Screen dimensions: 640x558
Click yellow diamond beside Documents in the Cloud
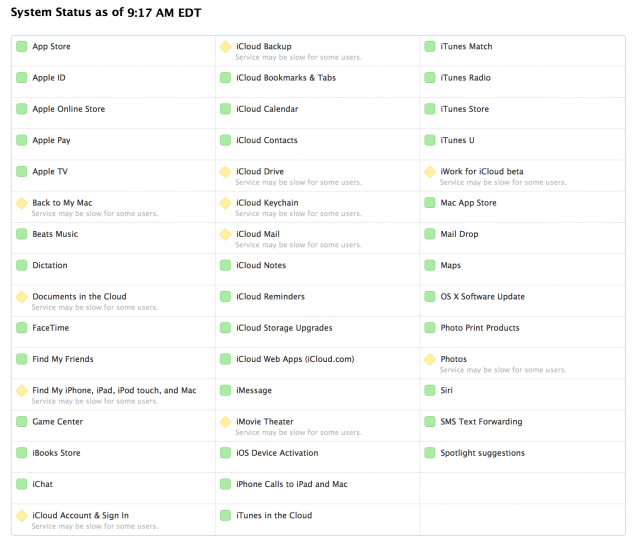pos(22,297)
